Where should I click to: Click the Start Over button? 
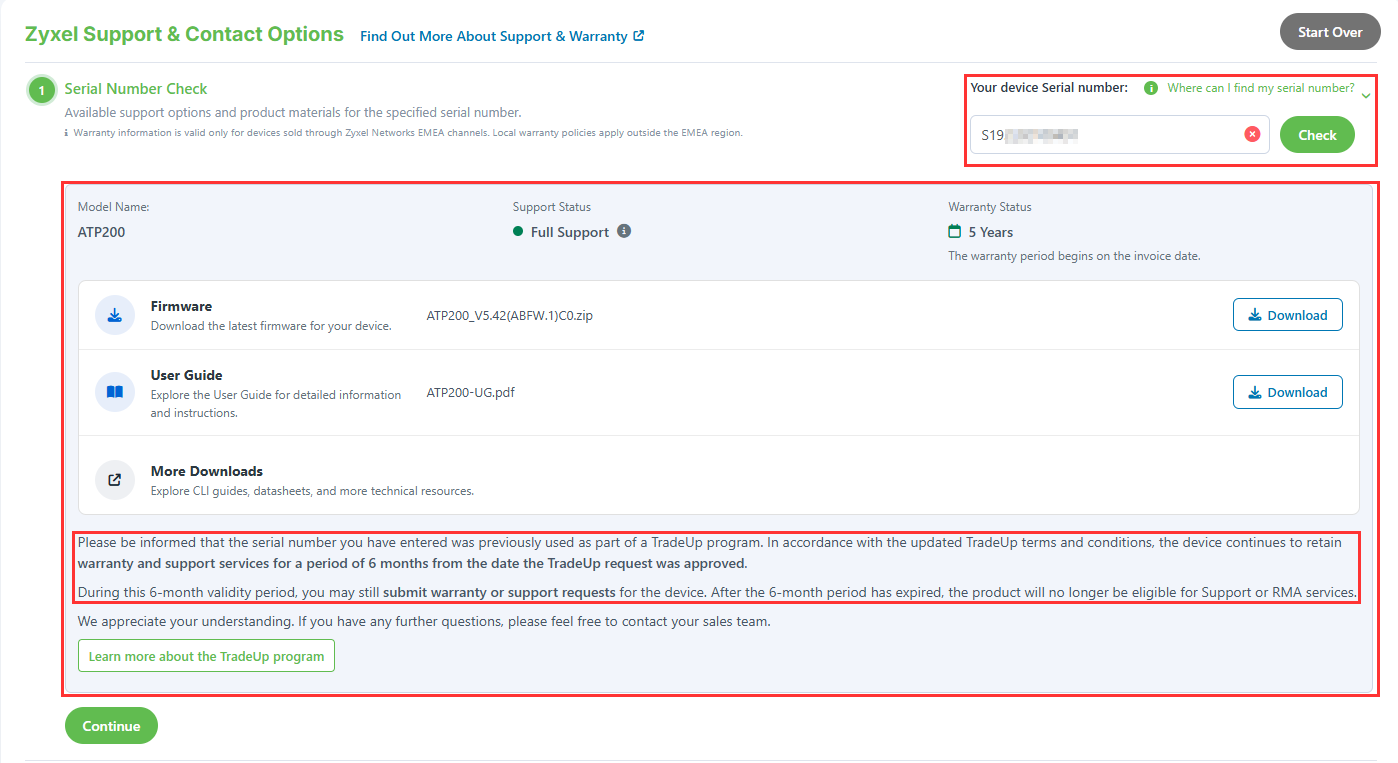(1330, 32)
